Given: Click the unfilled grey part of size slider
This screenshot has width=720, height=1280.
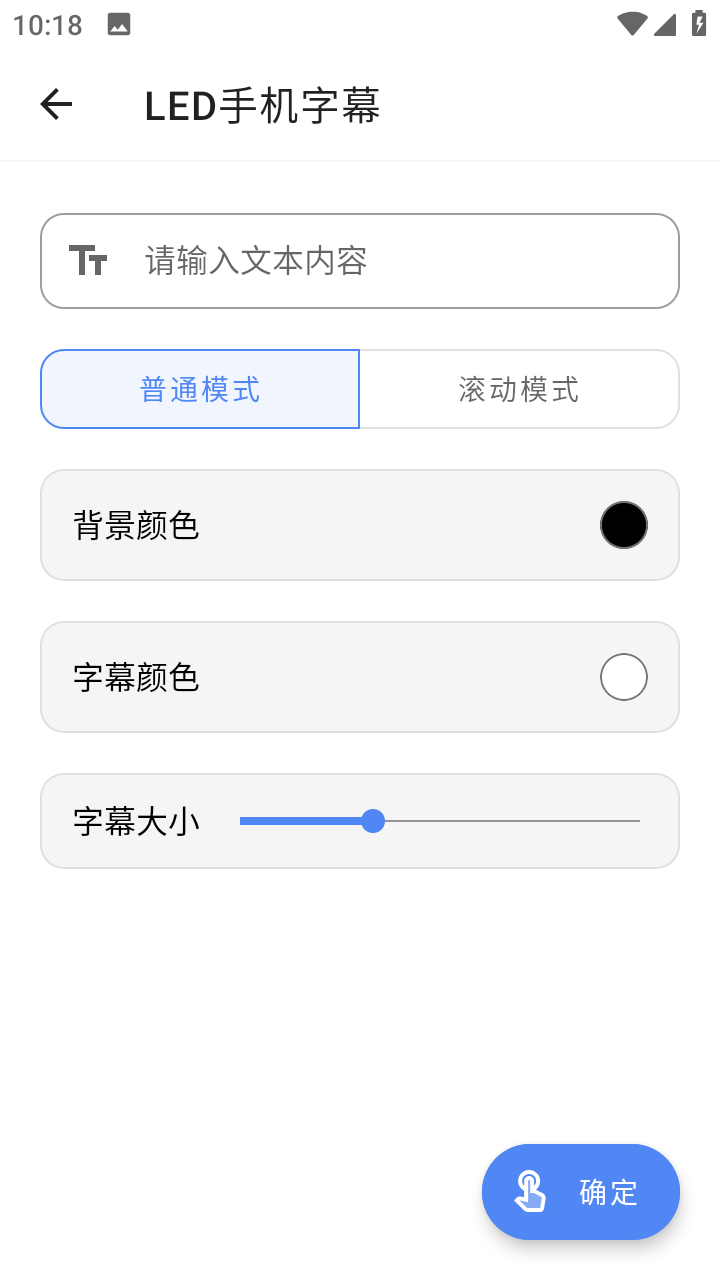Looking at the screenshot, I should (510, 821).
